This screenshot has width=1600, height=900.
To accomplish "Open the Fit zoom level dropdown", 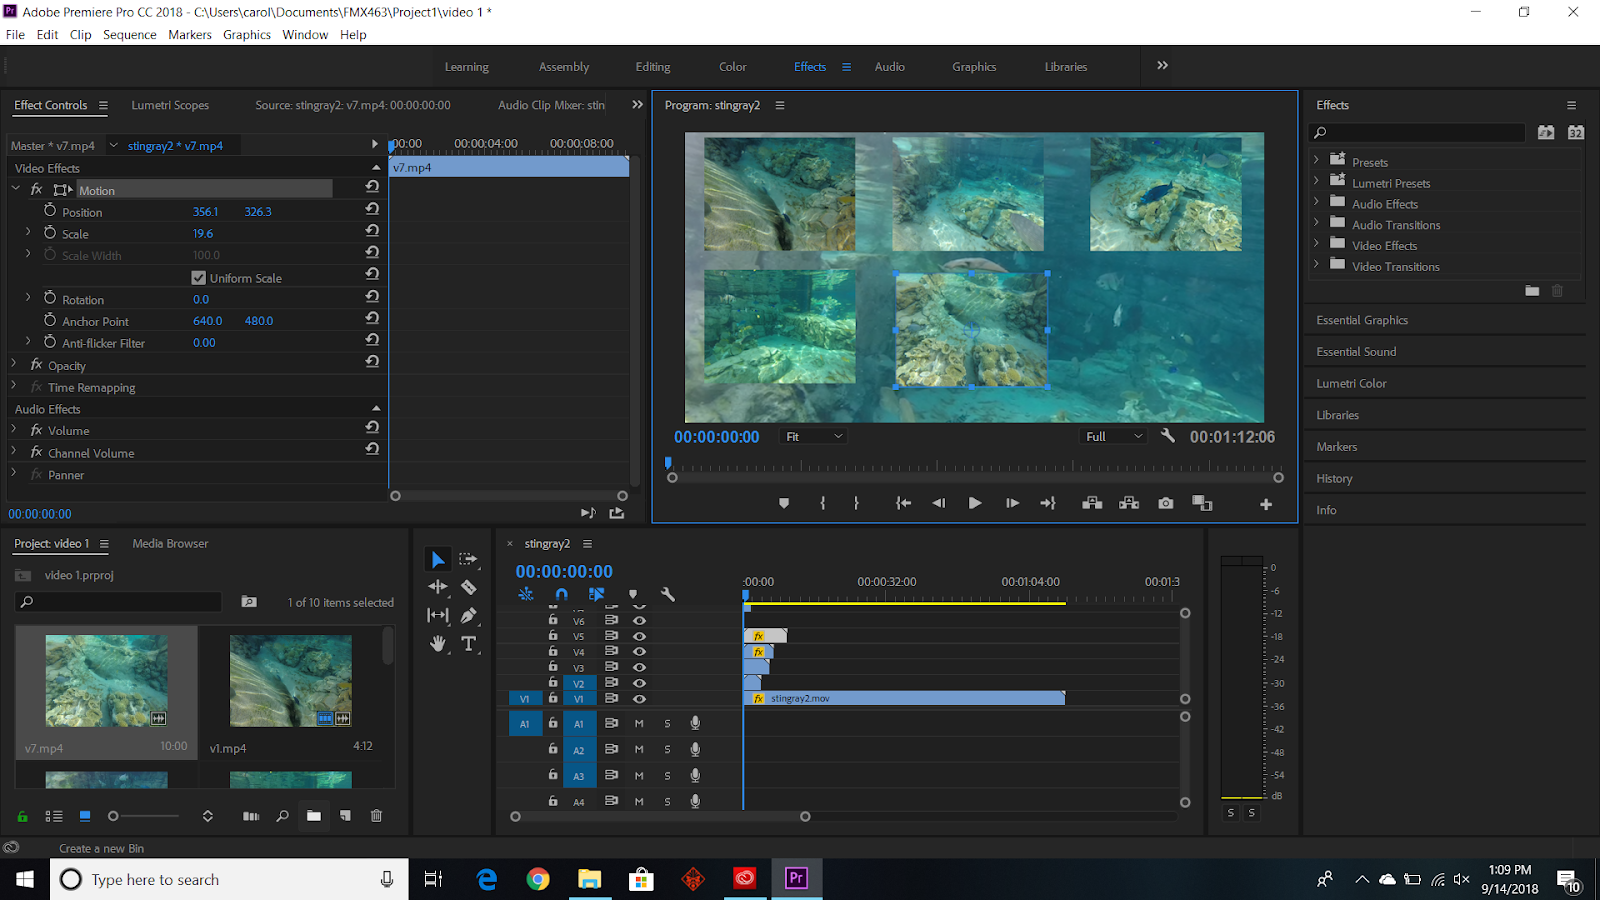I will point(814,437).
